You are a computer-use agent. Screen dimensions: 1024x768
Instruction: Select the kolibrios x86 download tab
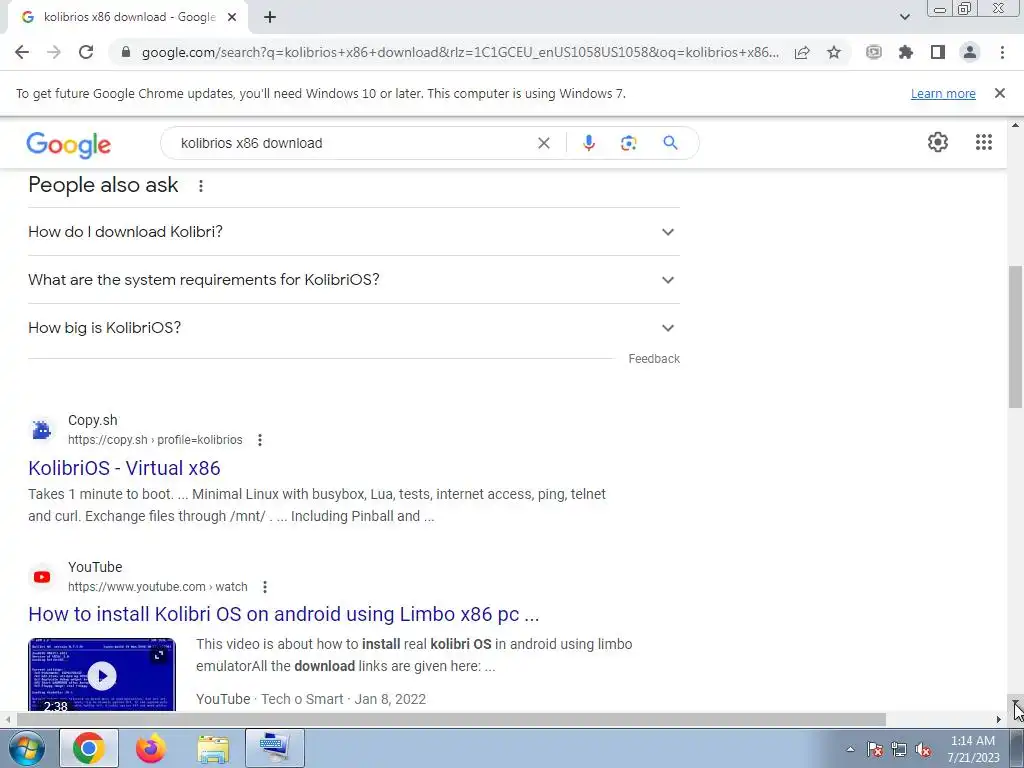pyautogui.click(x=129, y=17)
